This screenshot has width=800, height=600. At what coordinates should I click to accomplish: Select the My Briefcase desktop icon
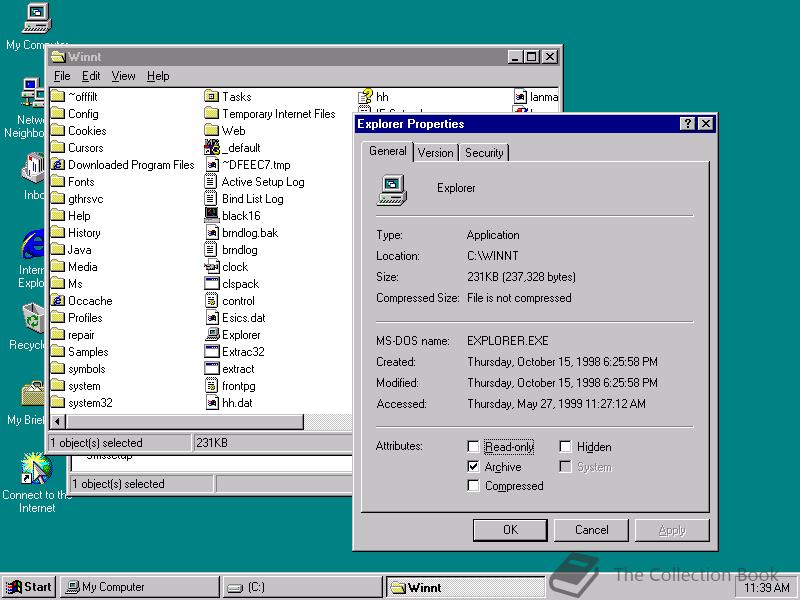click(x=33, y=394)
